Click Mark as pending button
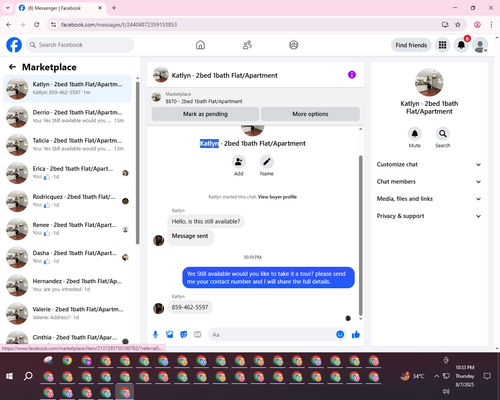 (205, 114)
